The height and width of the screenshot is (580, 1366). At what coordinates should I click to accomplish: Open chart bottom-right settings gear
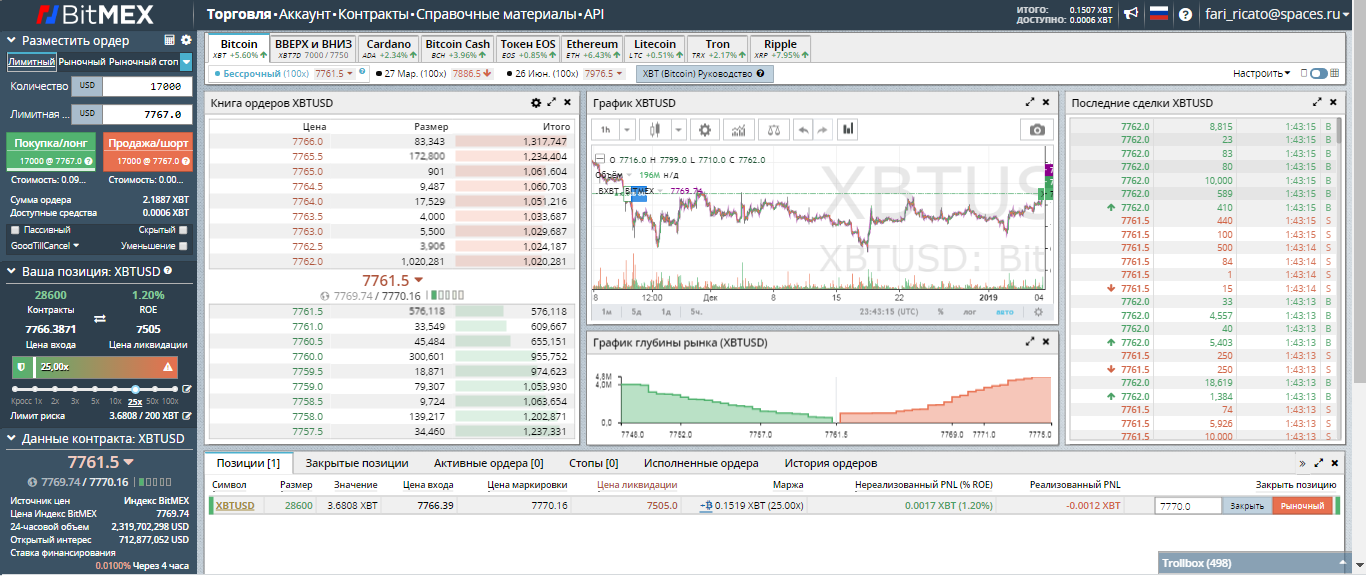[1037, 311]
